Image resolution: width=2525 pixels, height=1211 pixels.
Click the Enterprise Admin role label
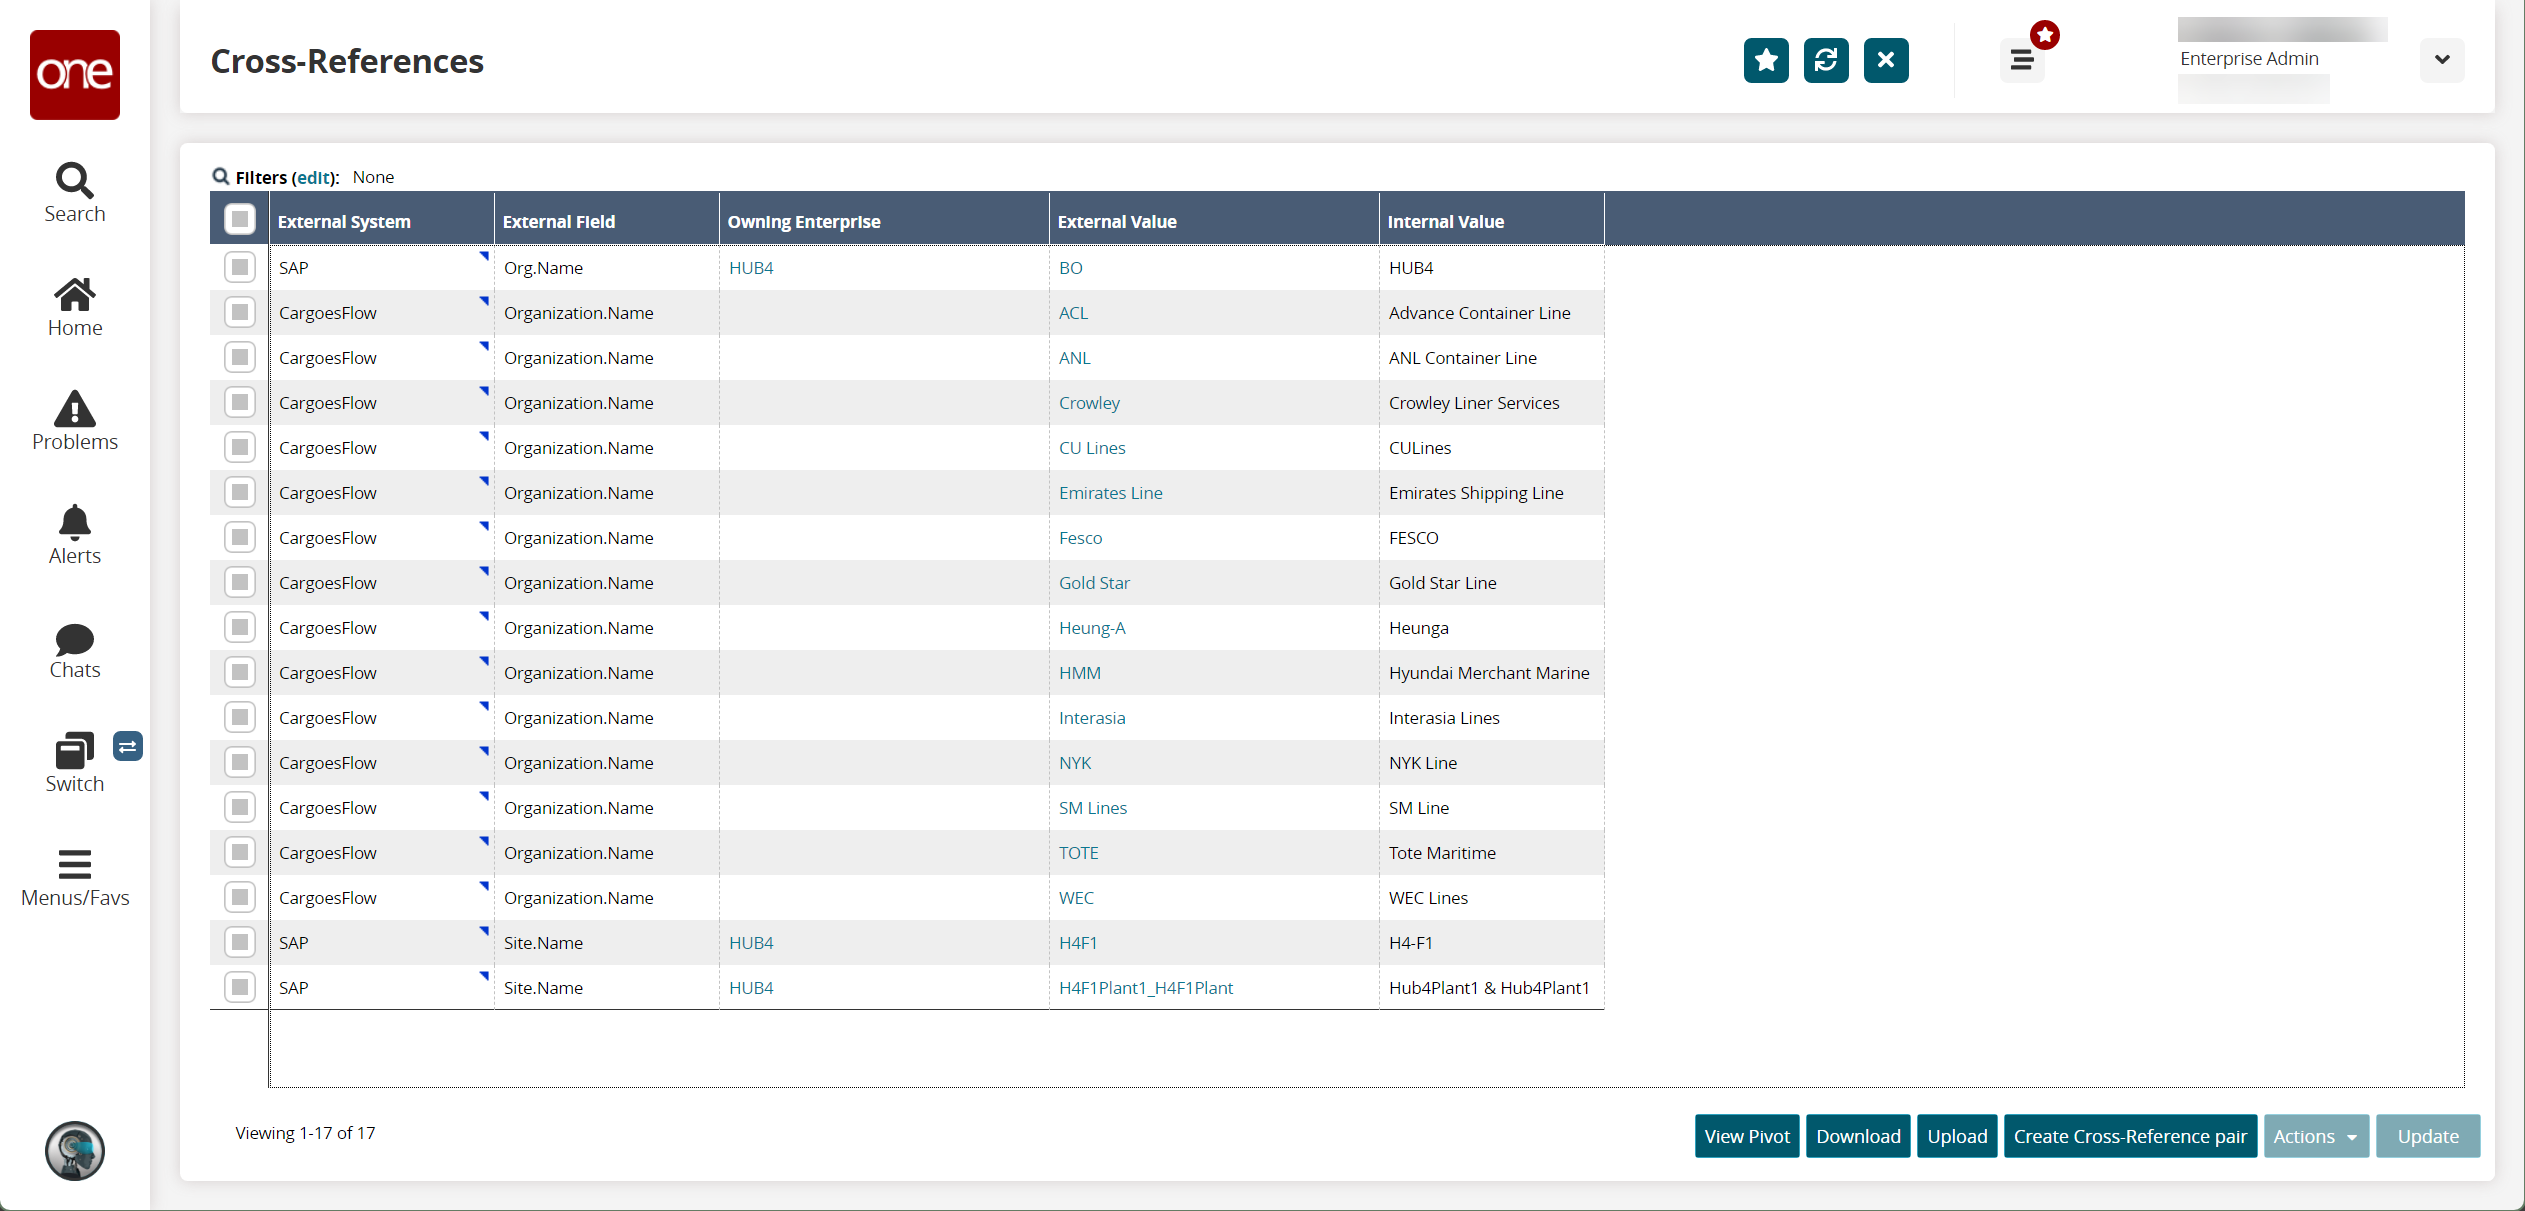pyautogui.click(x=2249, y=59)
